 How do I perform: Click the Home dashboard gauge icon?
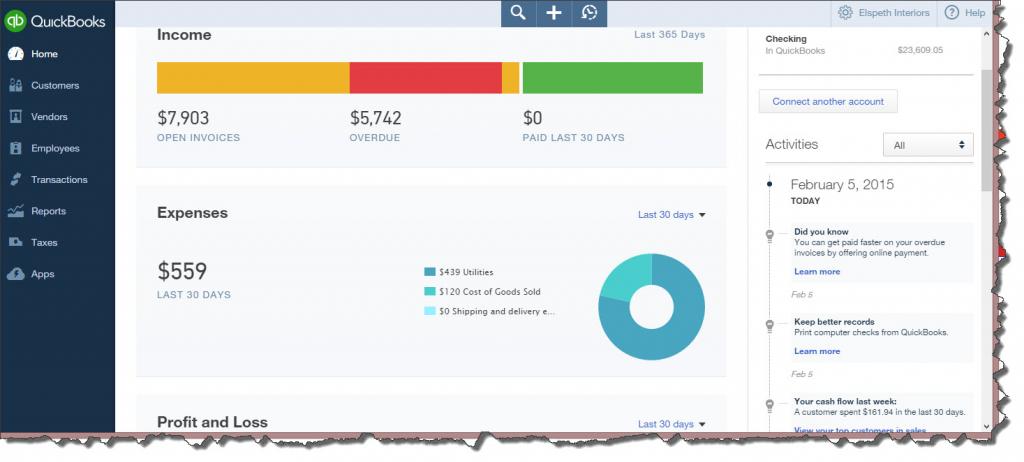pos(16,54)
